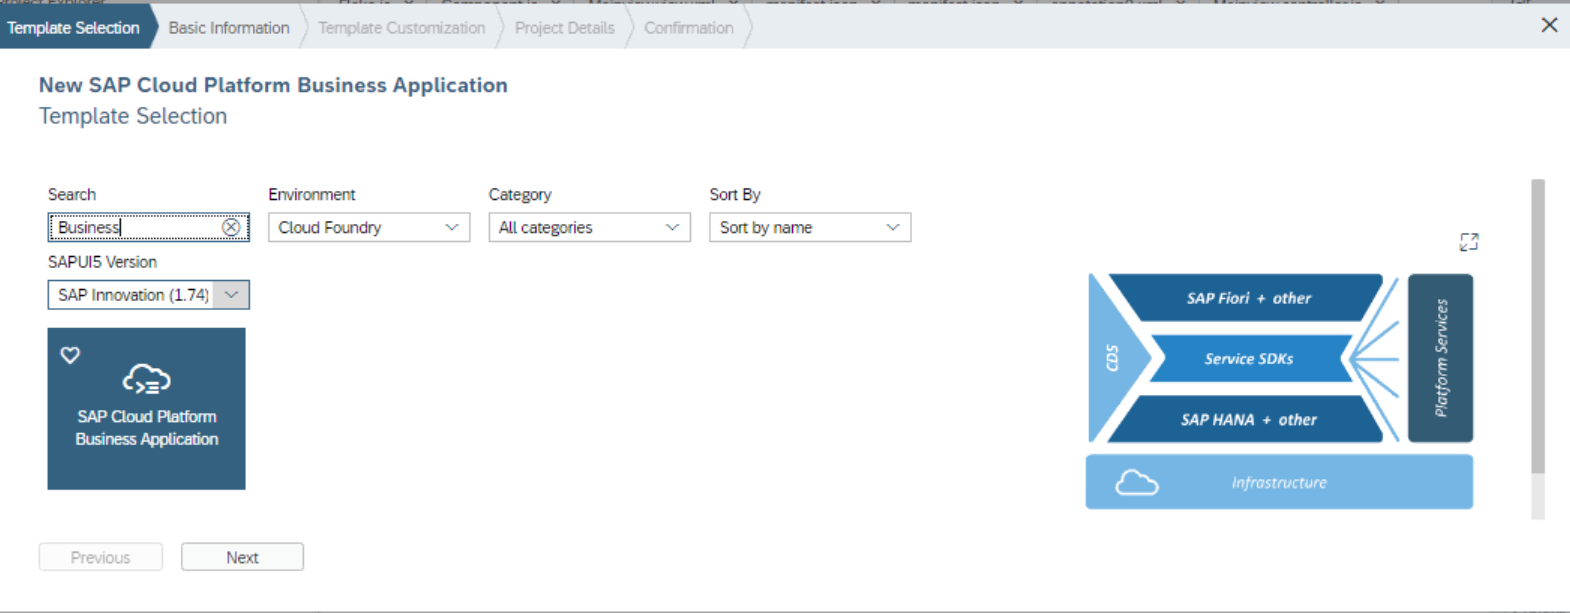Image resolution: width=1570 pixels, height=613 pixels.
Task: Select SAP Cloud Platform Business Application tile
Action: pyautogui.click(x=146, y=428)
